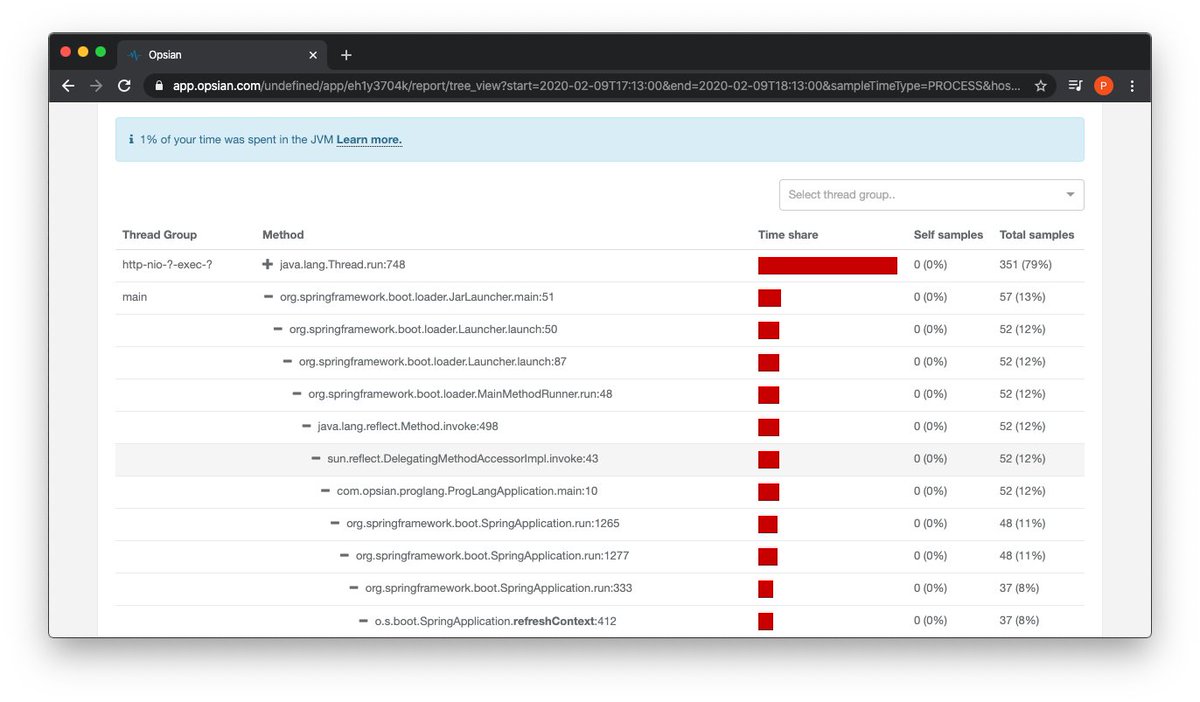
Task: Click SpringApplication.run:1265 48 (11%) value
Action: [x=1023, y=523]
